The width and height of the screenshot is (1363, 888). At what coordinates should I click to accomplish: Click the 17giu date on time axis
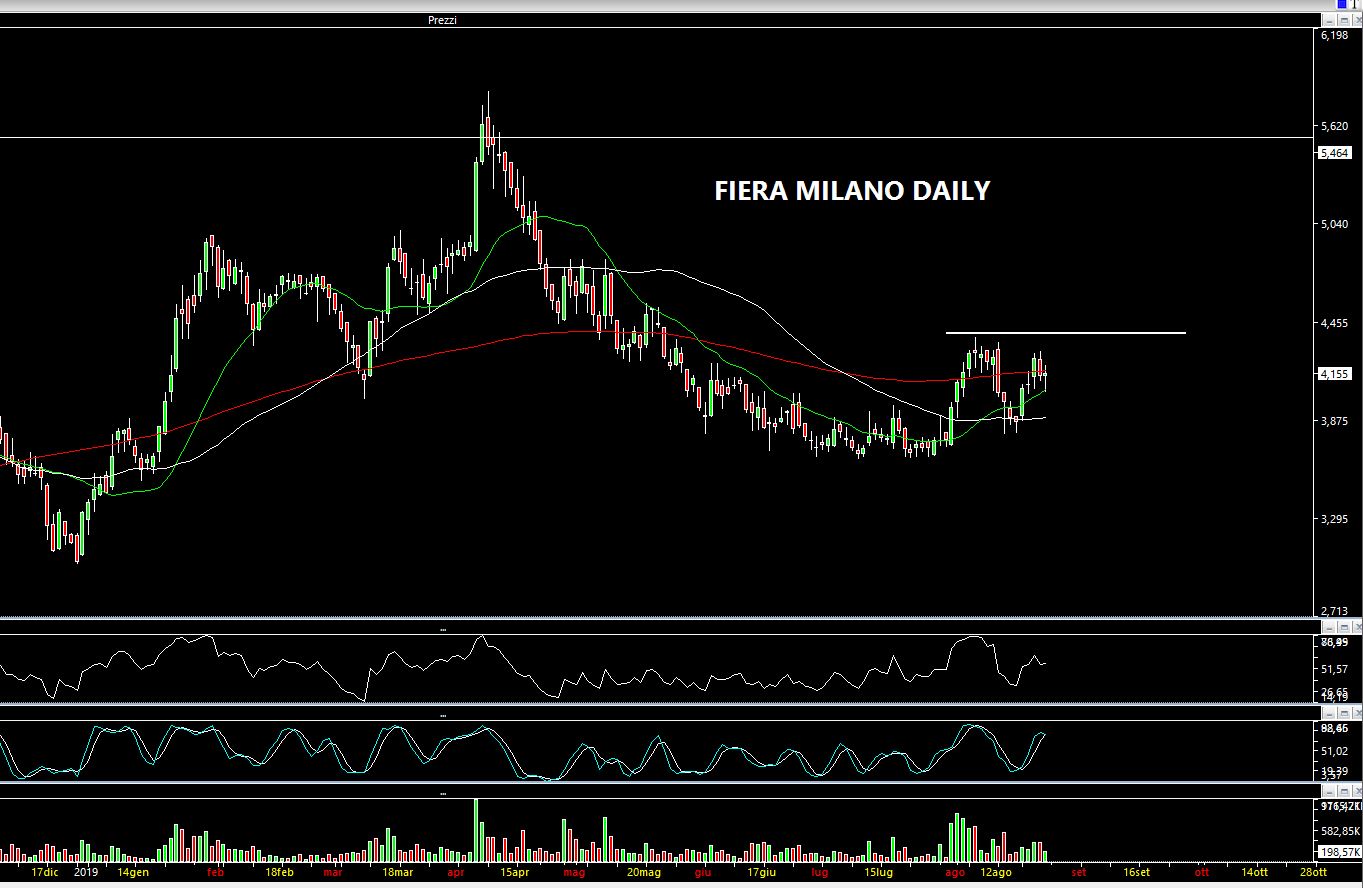761,872
